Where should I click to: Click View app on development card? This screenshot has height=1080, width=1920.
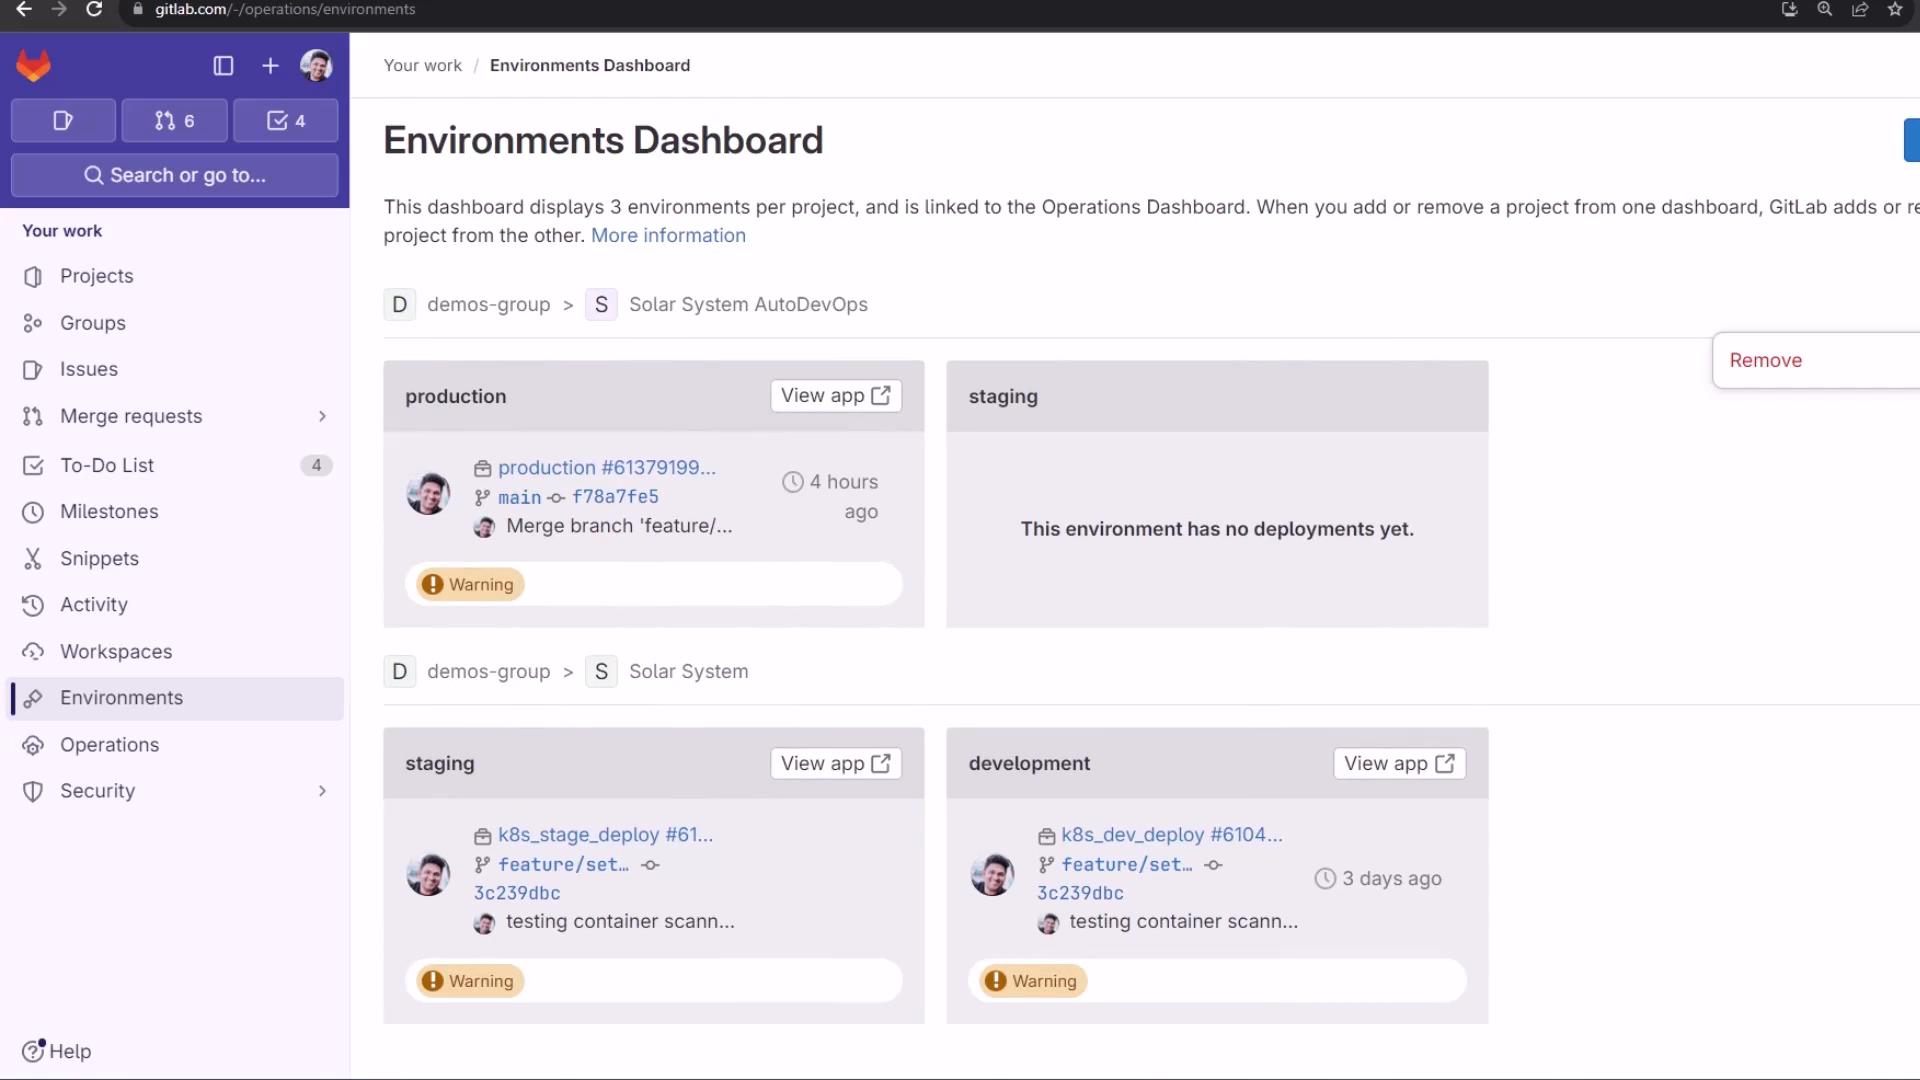[1399, 764]
